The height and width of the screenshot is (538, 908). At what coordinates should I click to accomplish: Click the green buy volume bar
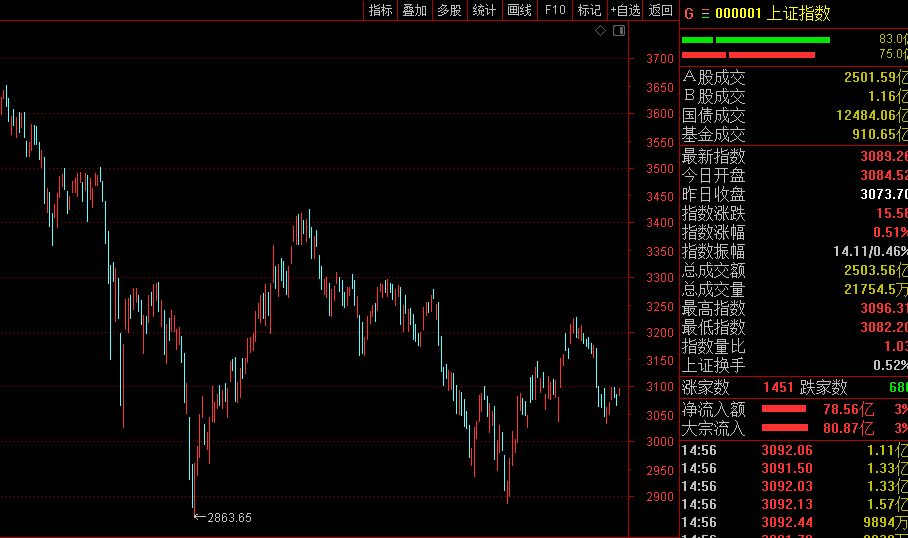coord(772,40)
